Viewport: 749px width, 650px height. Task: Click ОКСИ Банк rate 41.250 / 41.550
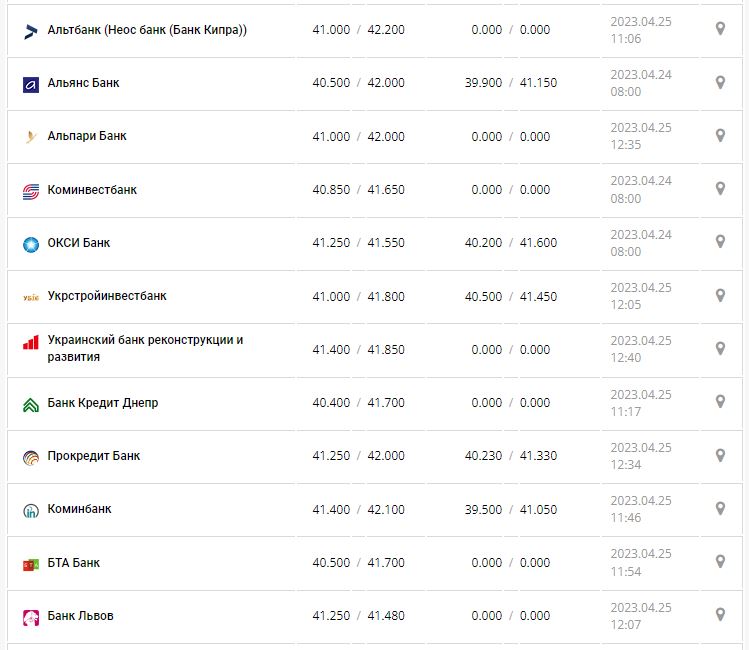[x=358, y=243]
